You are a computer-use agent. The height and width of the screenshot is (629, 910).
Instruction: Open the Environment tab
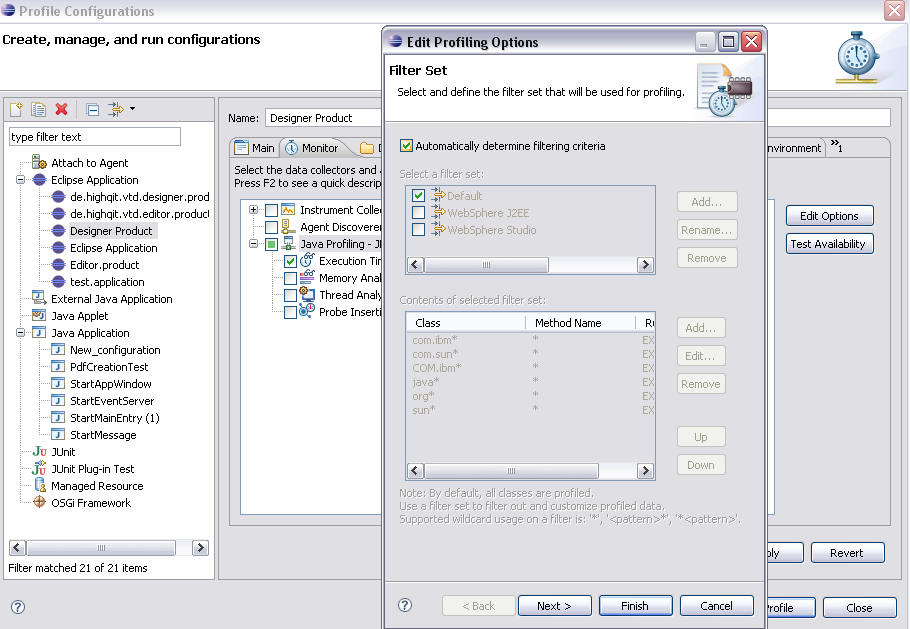point(794,148)
